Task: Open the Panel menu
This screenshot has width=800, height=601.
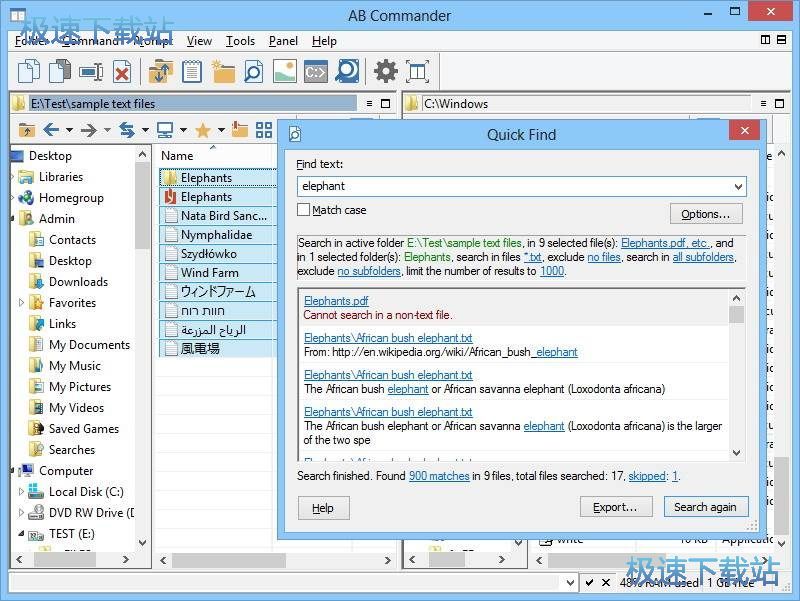Action: tap(283, 41)
